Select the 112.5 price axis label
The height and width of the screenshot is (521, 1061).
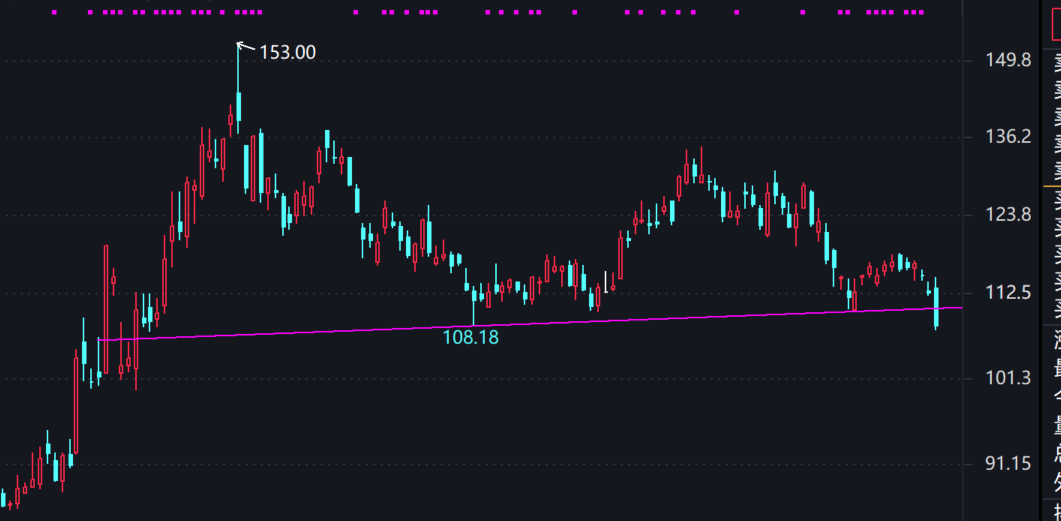point(1008,293)
